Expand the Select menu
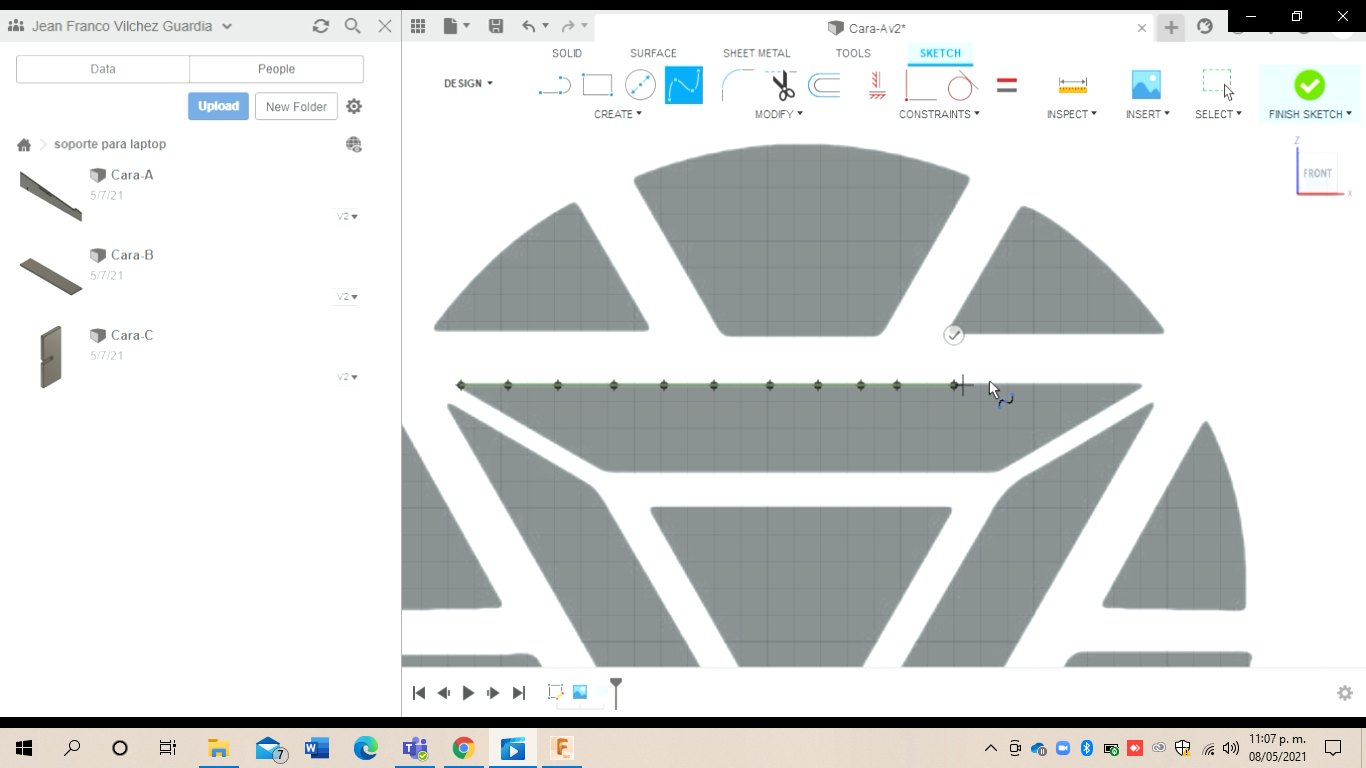 (1218, 114)
